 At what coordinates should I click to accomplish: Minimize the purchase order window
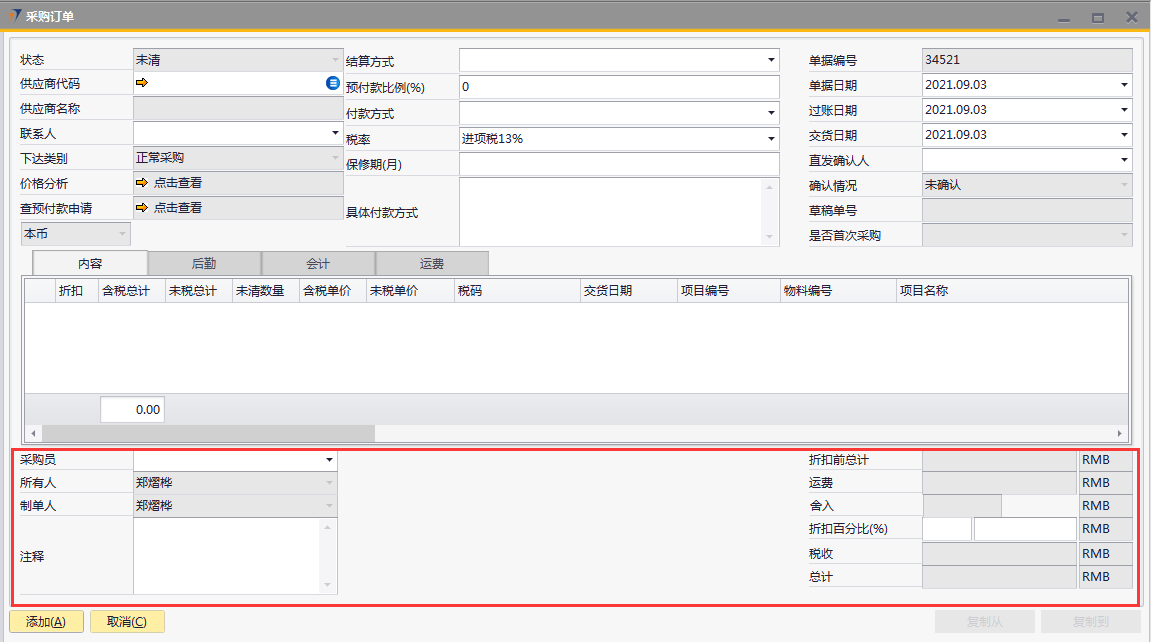pyautogui.click(x=1066, y=17)
